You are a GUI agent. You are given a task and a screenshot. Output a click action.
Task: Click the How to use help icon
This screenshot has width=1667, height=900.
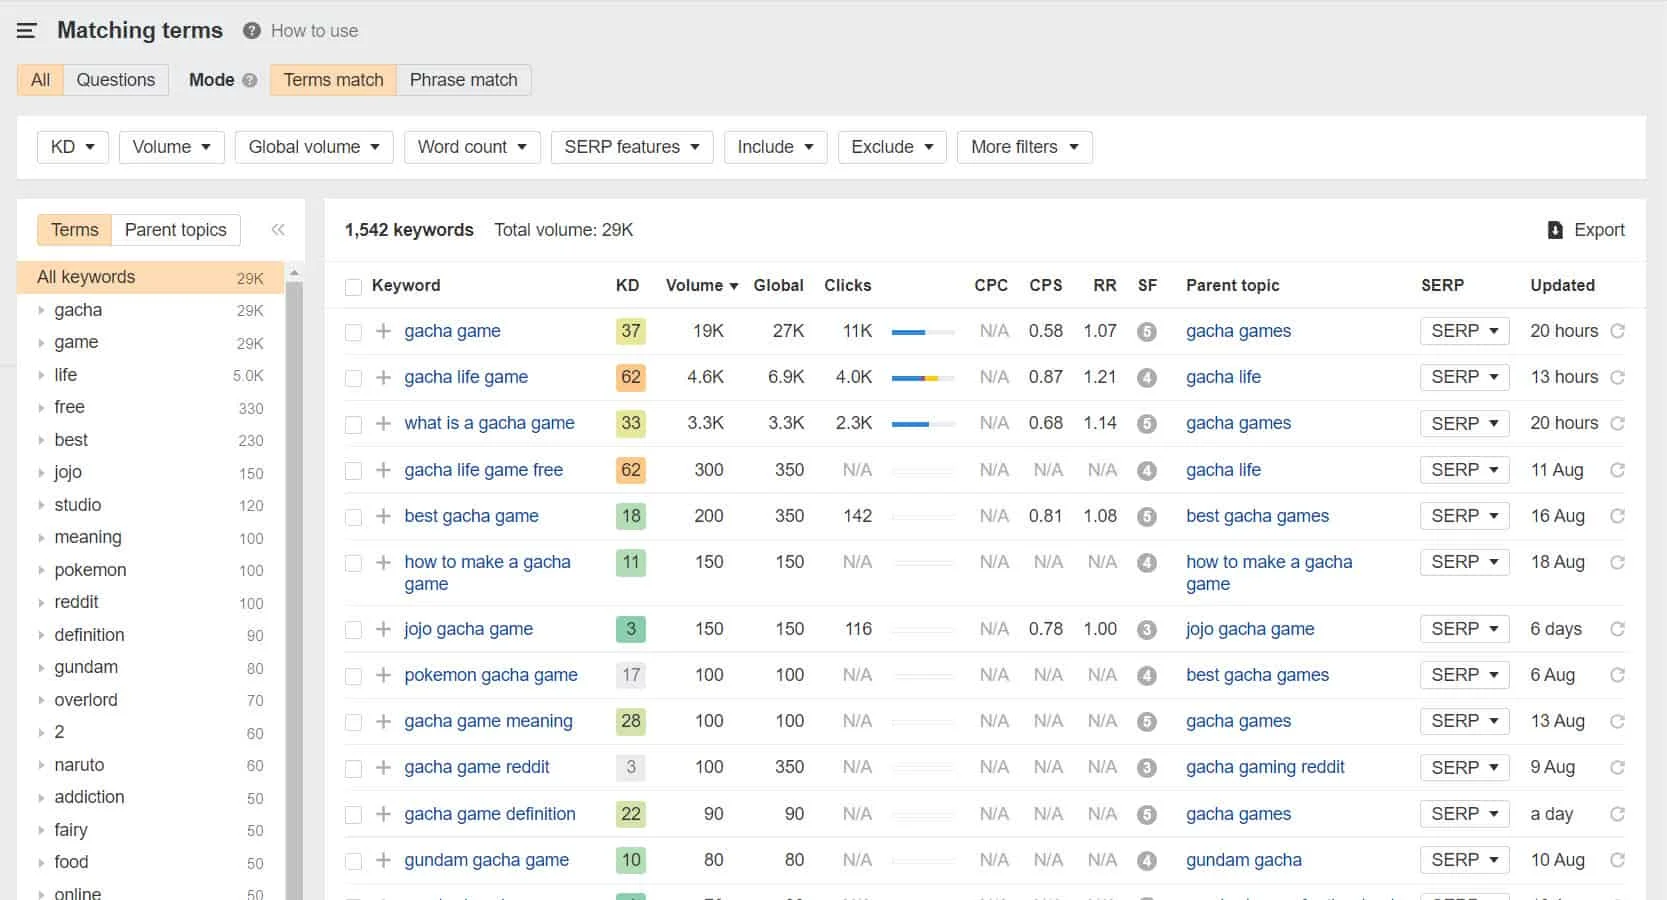(x=252, y=31)
